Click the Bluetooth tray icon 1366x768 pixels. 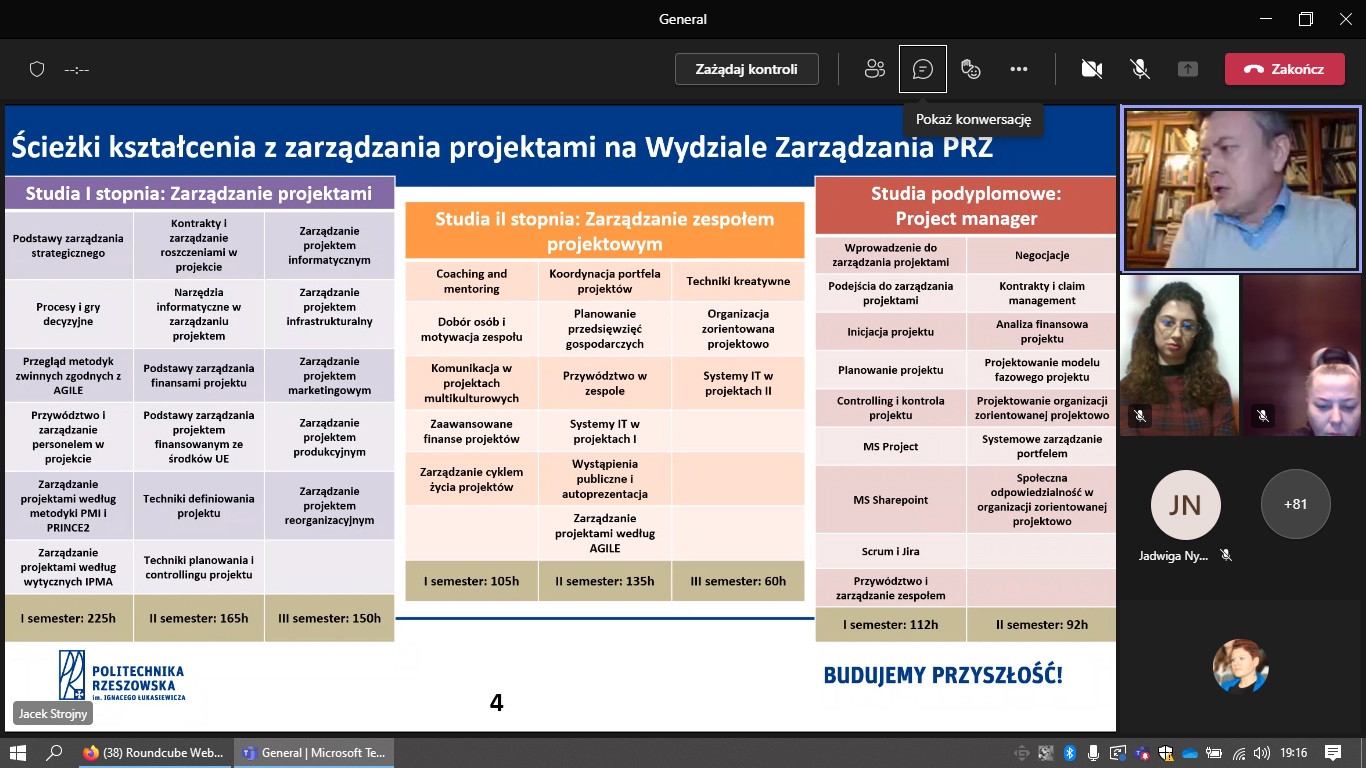tap(1069, 753)
